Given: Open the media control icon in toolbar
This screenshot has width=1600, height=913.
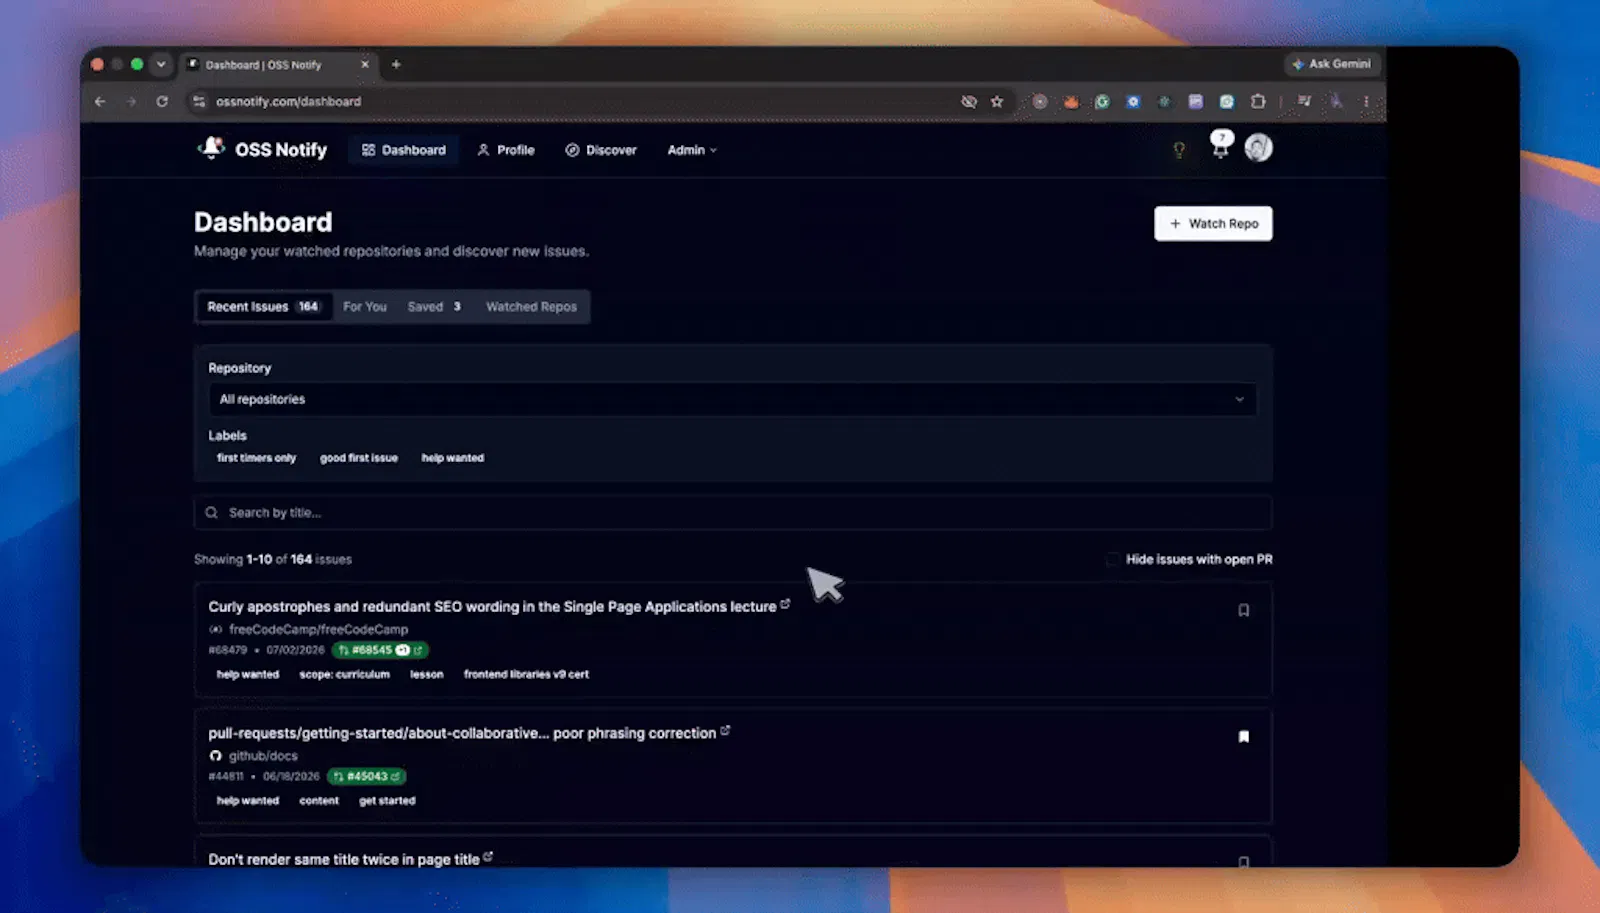Looking at the screenshot, I should (1304, 101).
